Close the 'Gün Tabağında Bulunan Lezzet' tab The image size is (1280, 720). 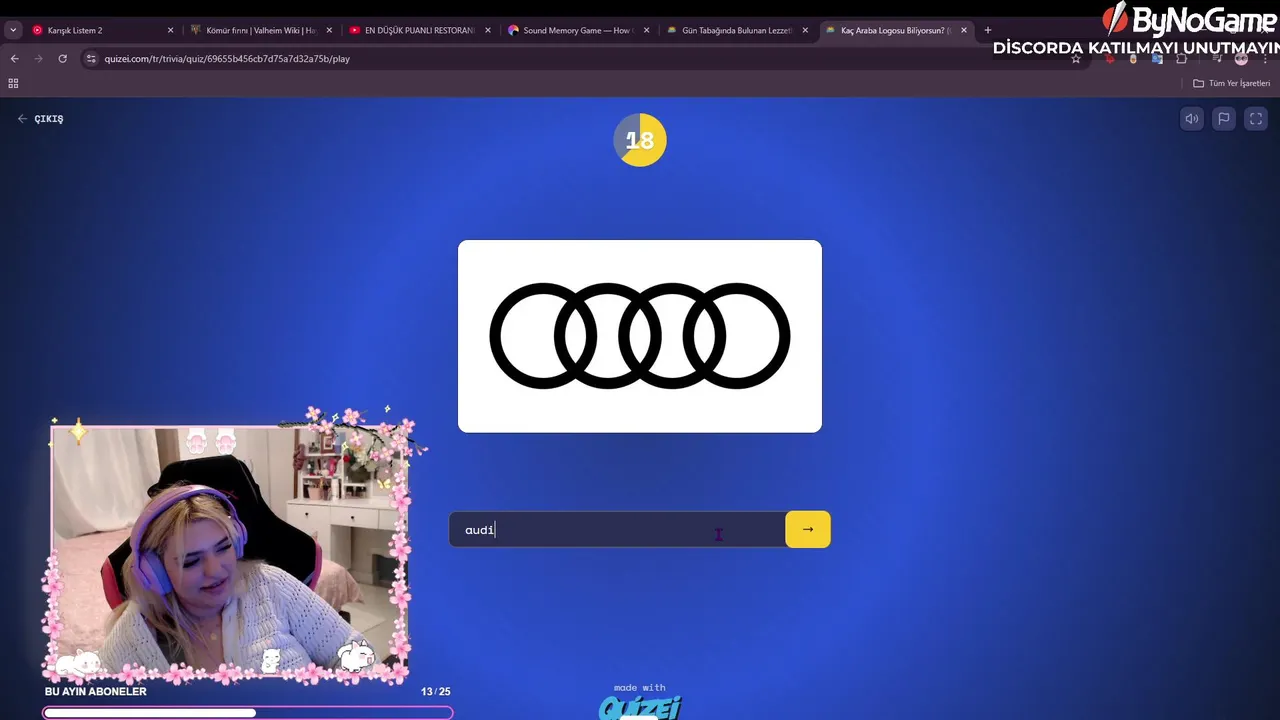pyautogui.click(x=805, y=30)
